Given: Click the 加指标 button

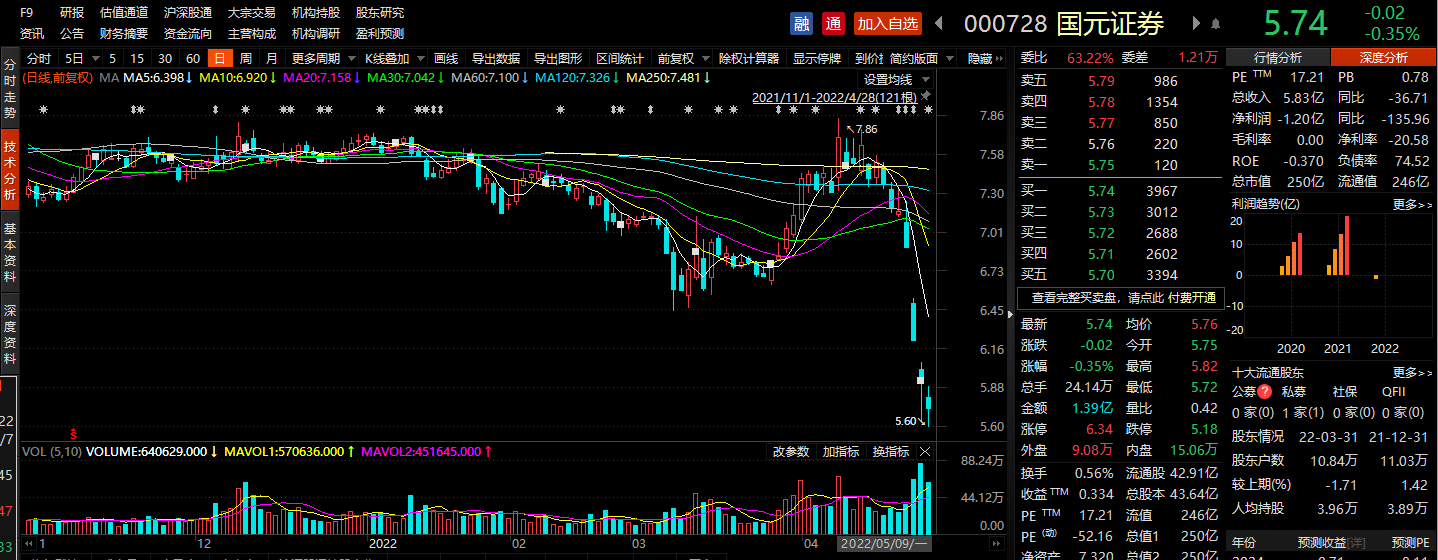Looking at the screenshot, I should [841, 452].
